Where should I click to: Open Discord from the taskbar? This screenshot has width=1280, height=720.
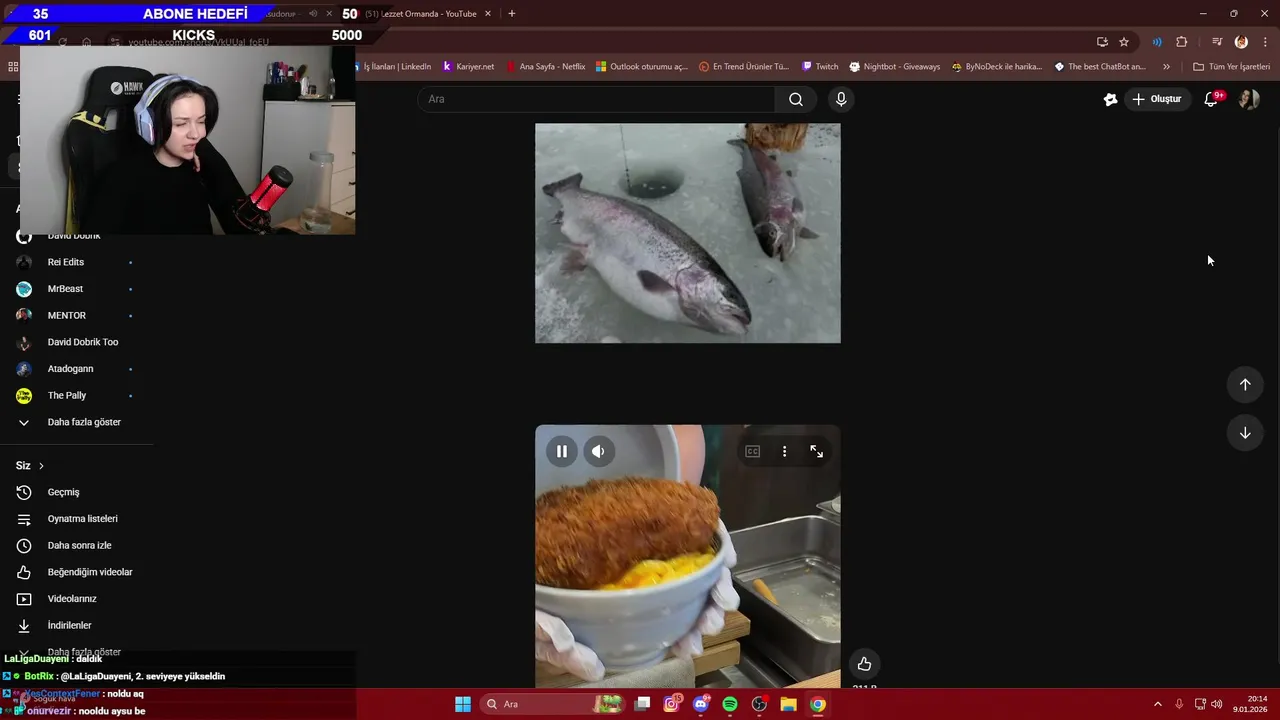click(701, 704)
